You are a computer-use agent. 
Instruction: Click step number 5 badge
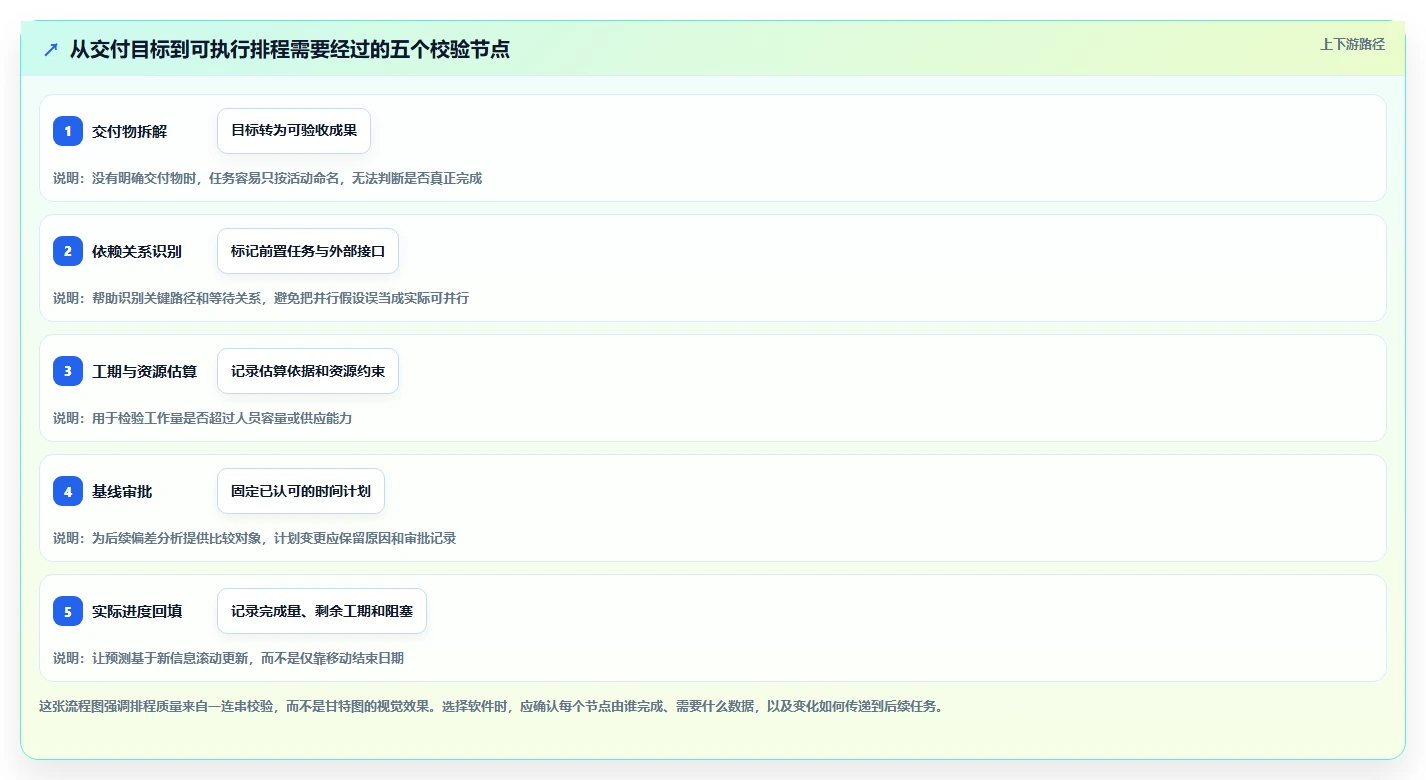[x=68, y=611]
